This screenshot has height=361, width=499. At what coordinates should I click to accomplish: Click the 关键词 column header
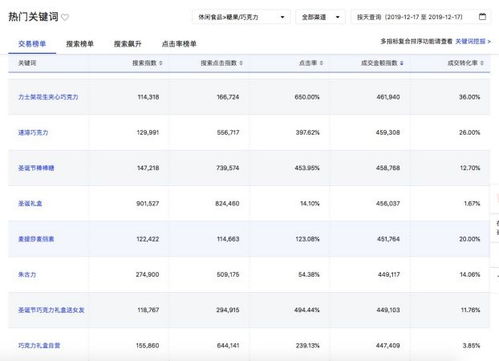27,63
